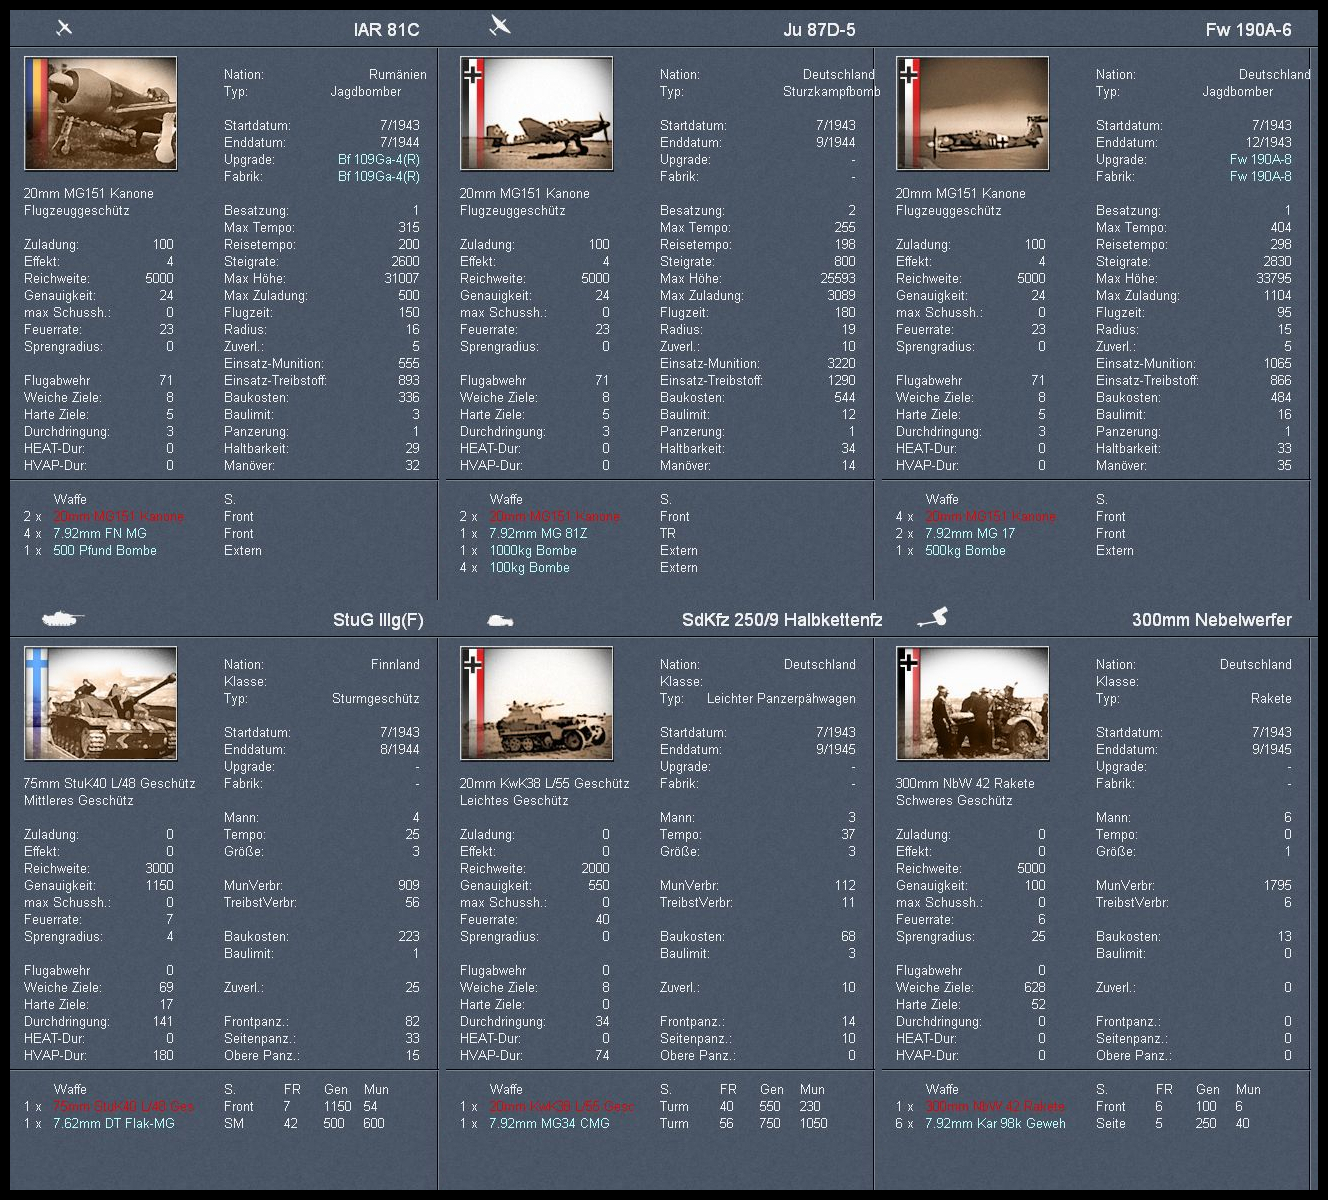This screenshot has height=1200, width=1328.
Task: Select the 7.92mm MG 17 weapon
Action: coord(970,534)
